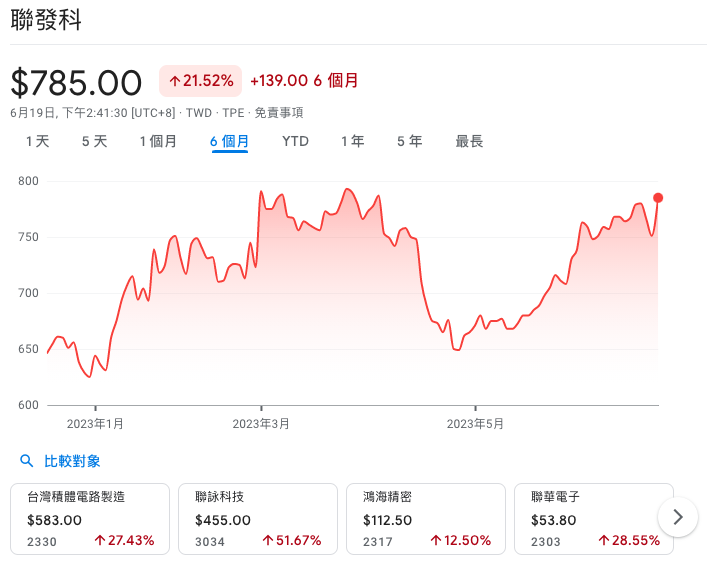707x568 pixels.
Task: Open the 聯詠科技 stock card
Action: click(x=258, y=519)
